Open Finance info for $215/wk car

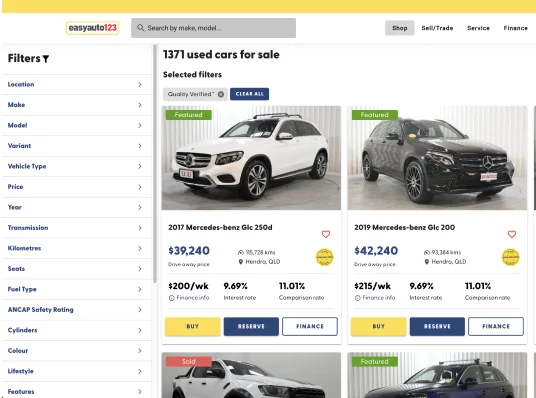coord(375,298)
